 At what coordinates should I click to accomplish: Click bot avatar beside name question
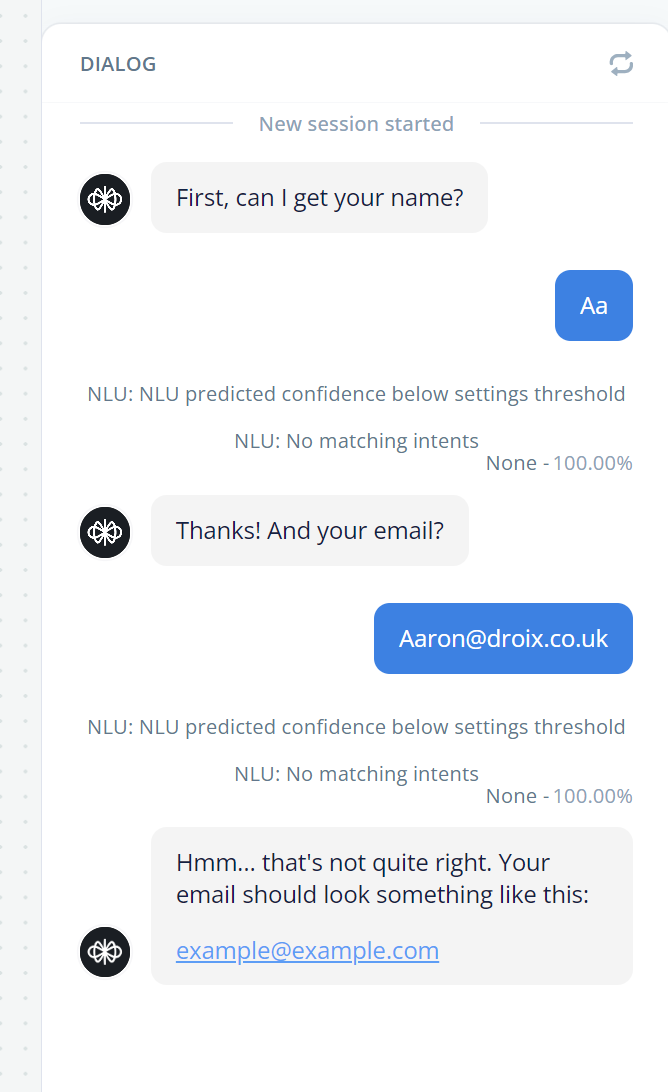tap(105, 199)
